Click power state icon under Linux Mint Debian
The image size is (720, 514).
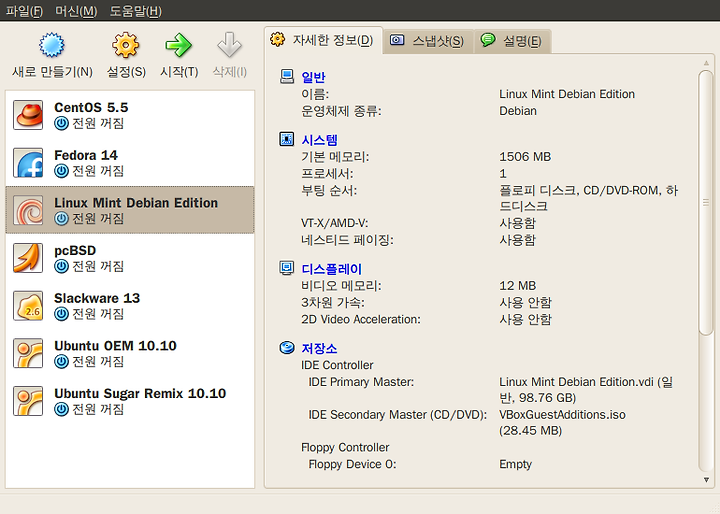pyautogui.click(x=61, y=219)
